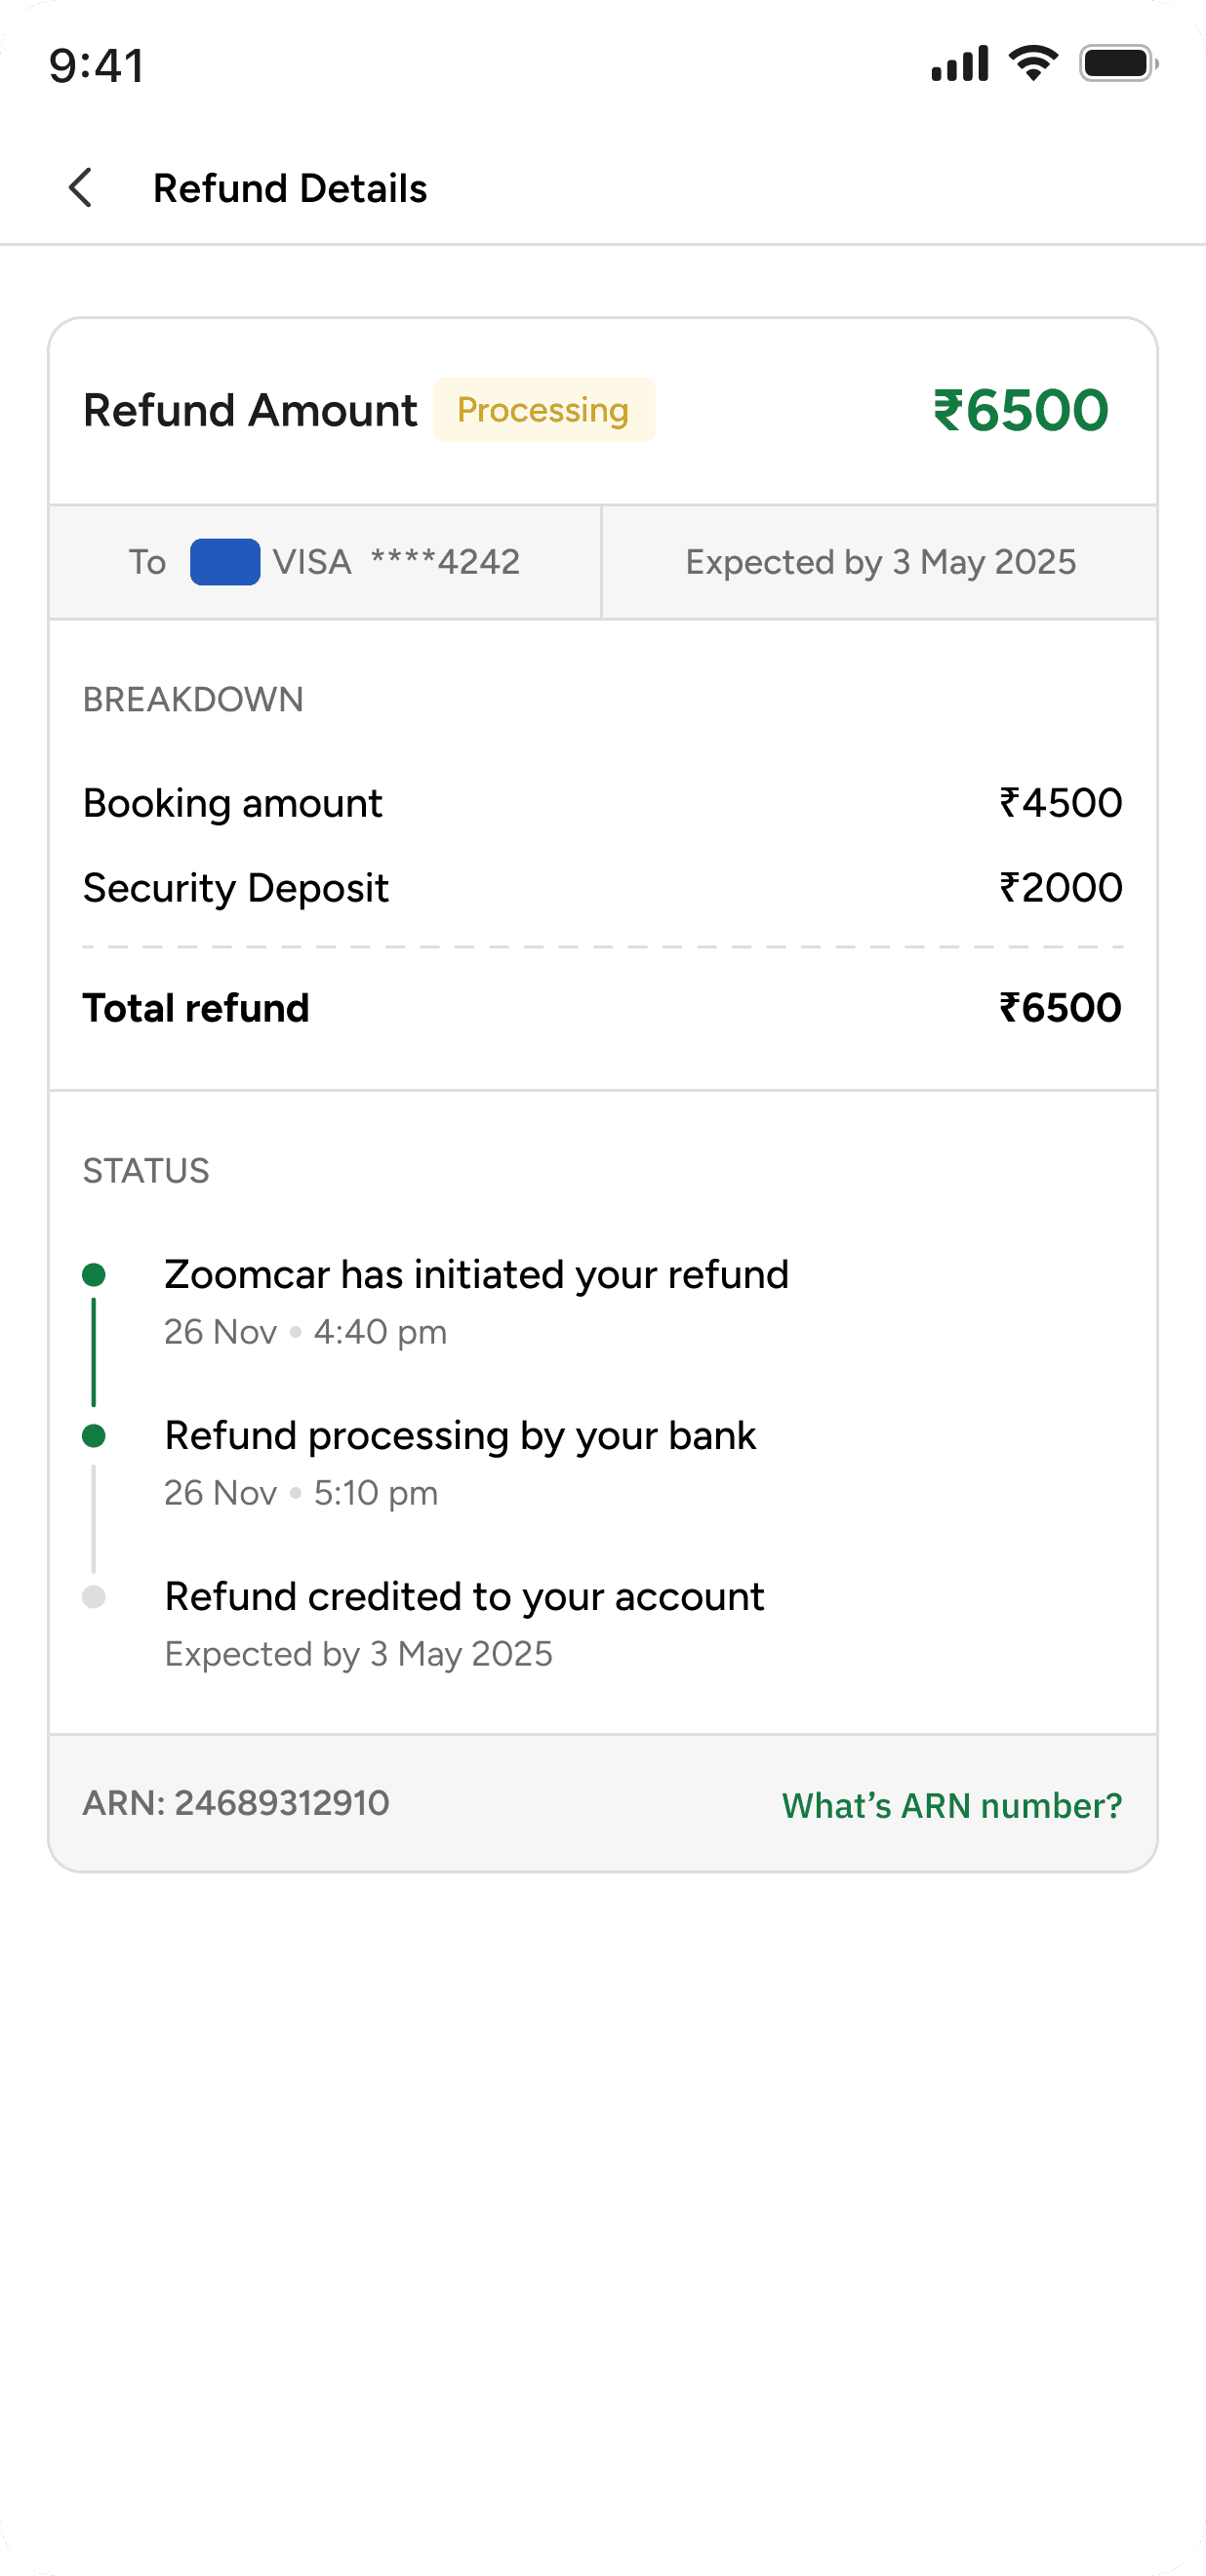The image size is (1206, 2576).
Task: Select the Security Deposit row
Action: 602,888
